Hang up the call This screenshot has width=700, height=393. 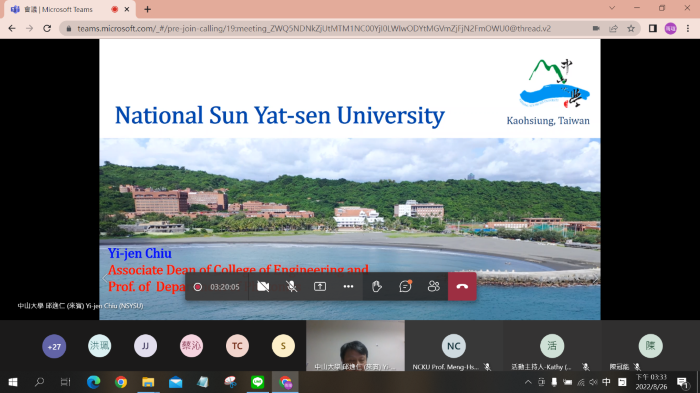(462, 286)
